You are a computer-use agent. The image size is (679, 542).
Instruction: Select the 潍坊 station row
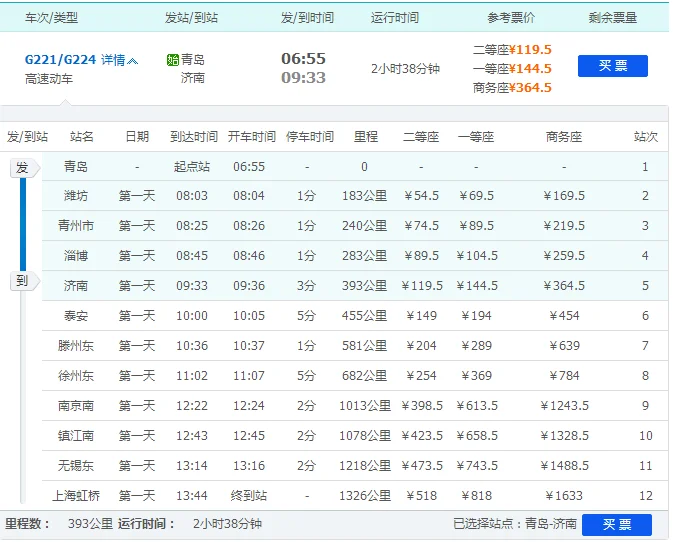pos(76,196)
